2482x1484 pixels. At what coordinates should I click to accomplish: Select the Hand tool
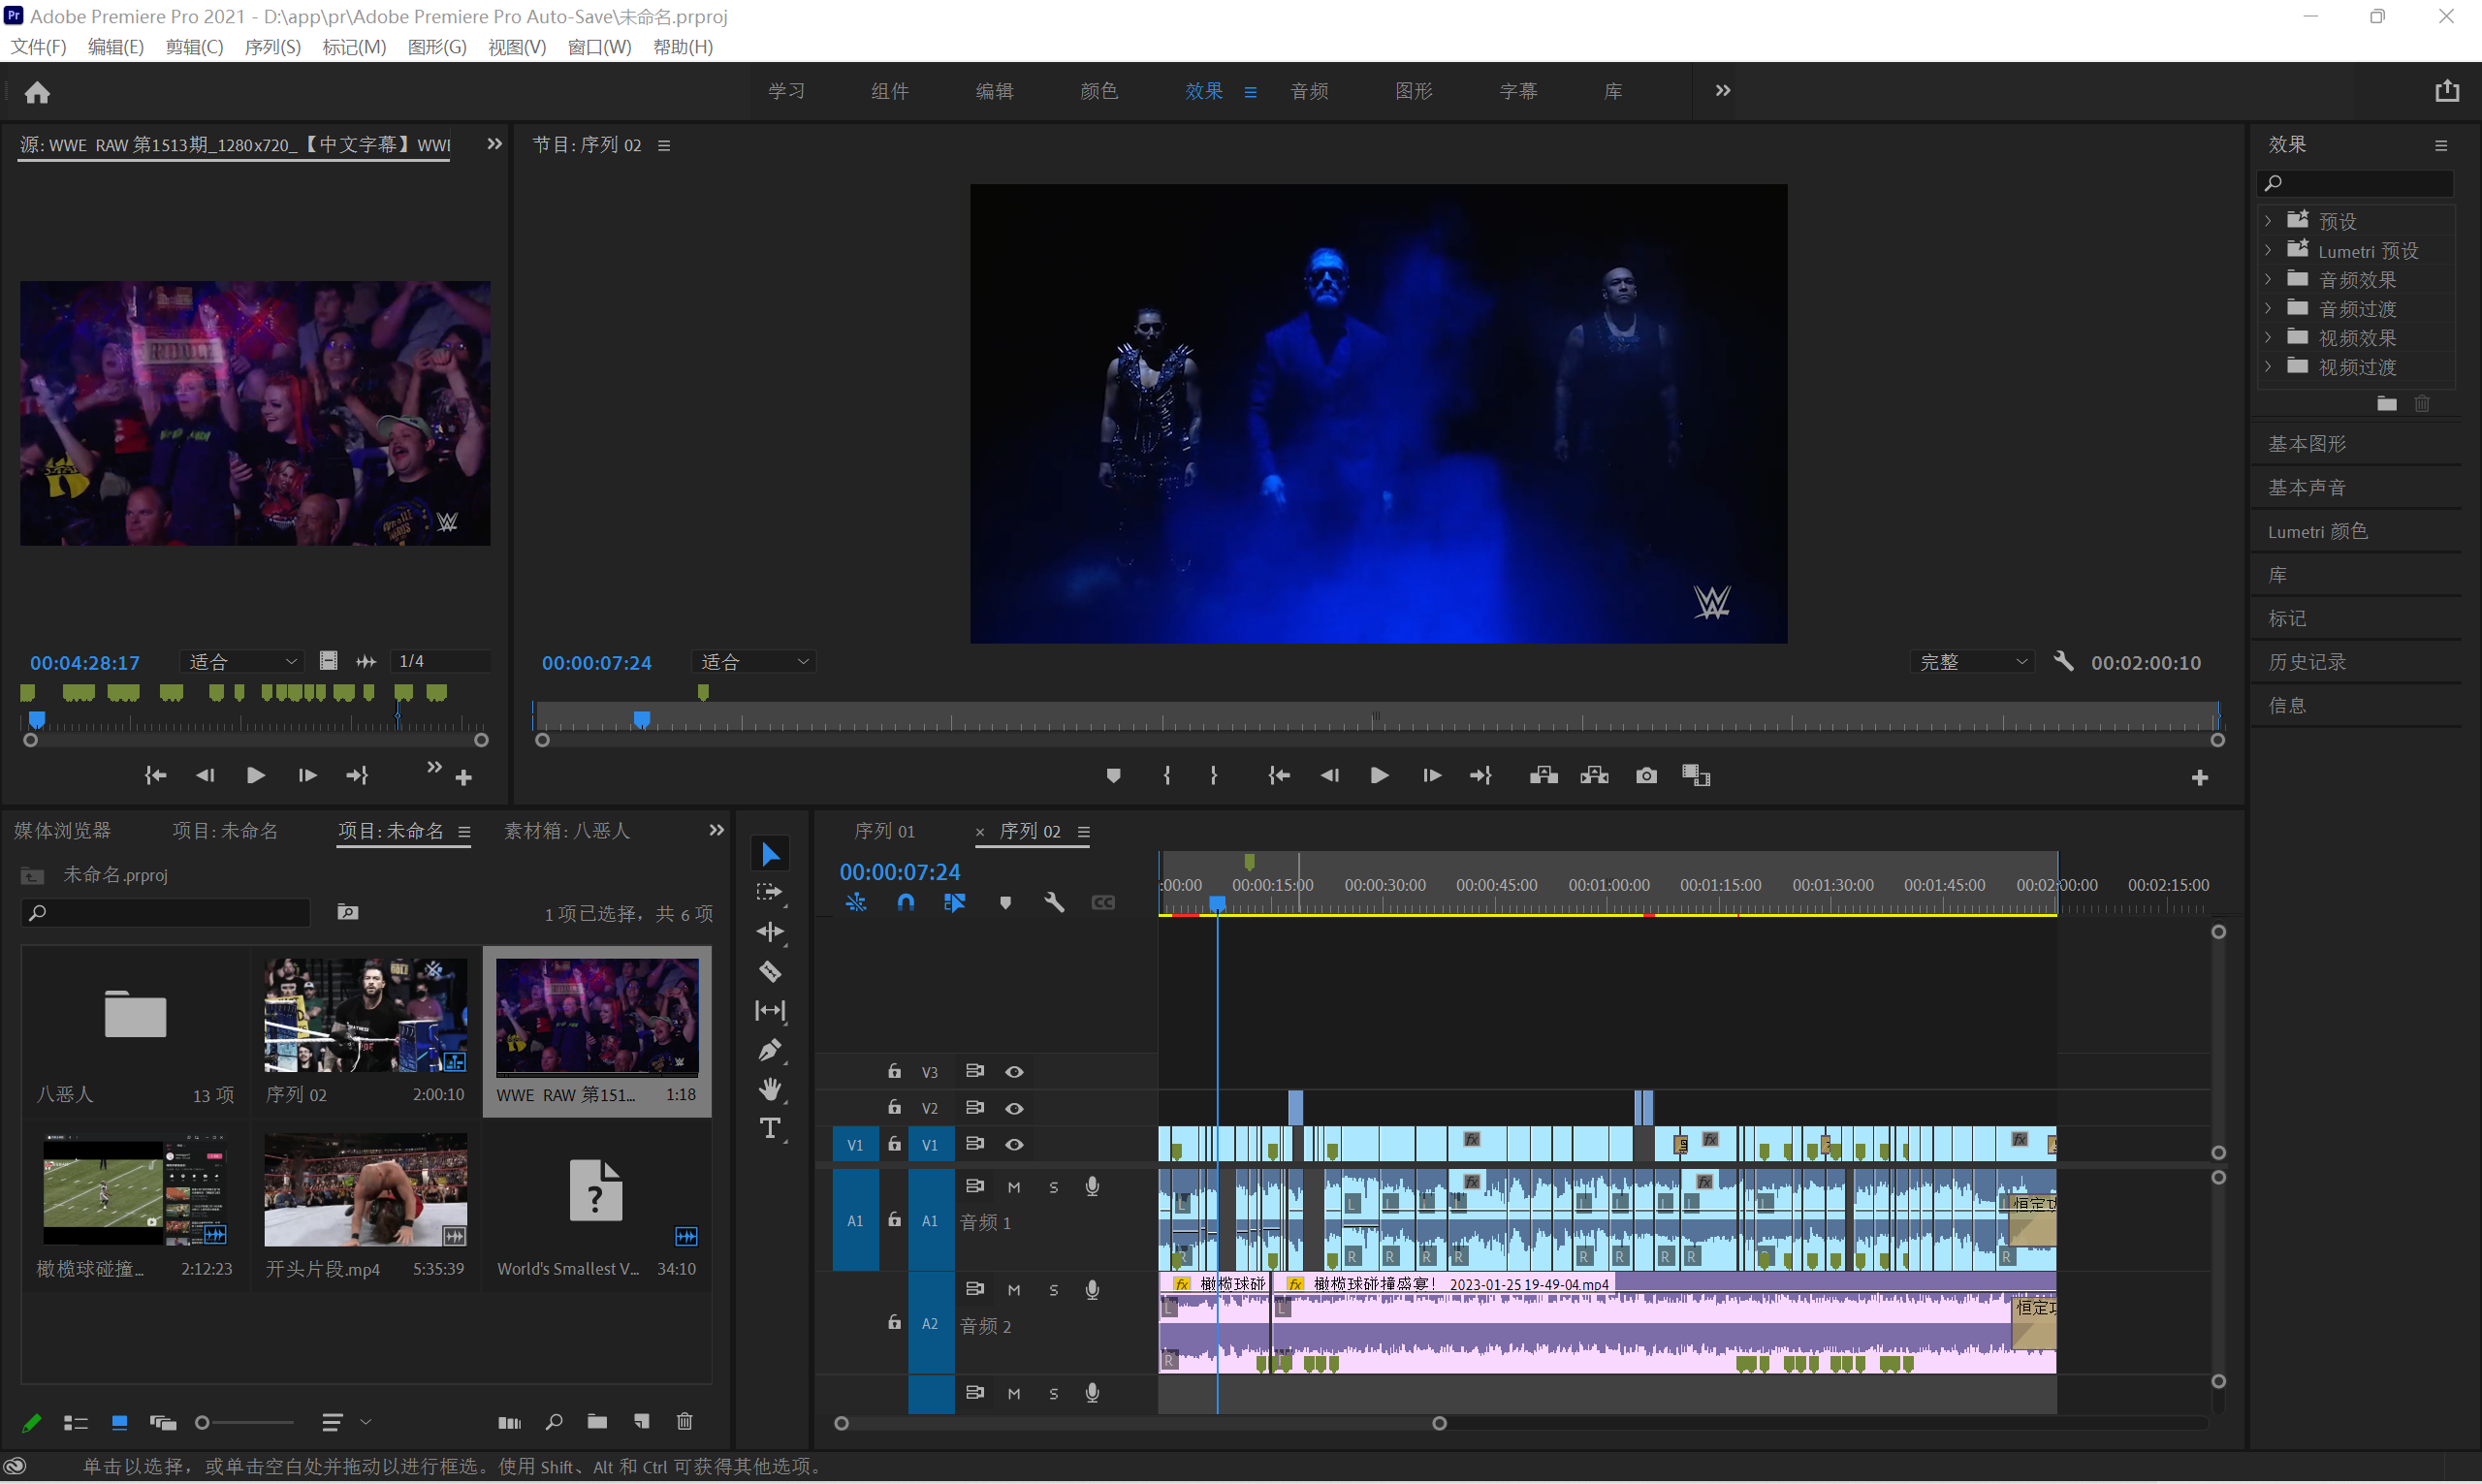pos(770,1089)
